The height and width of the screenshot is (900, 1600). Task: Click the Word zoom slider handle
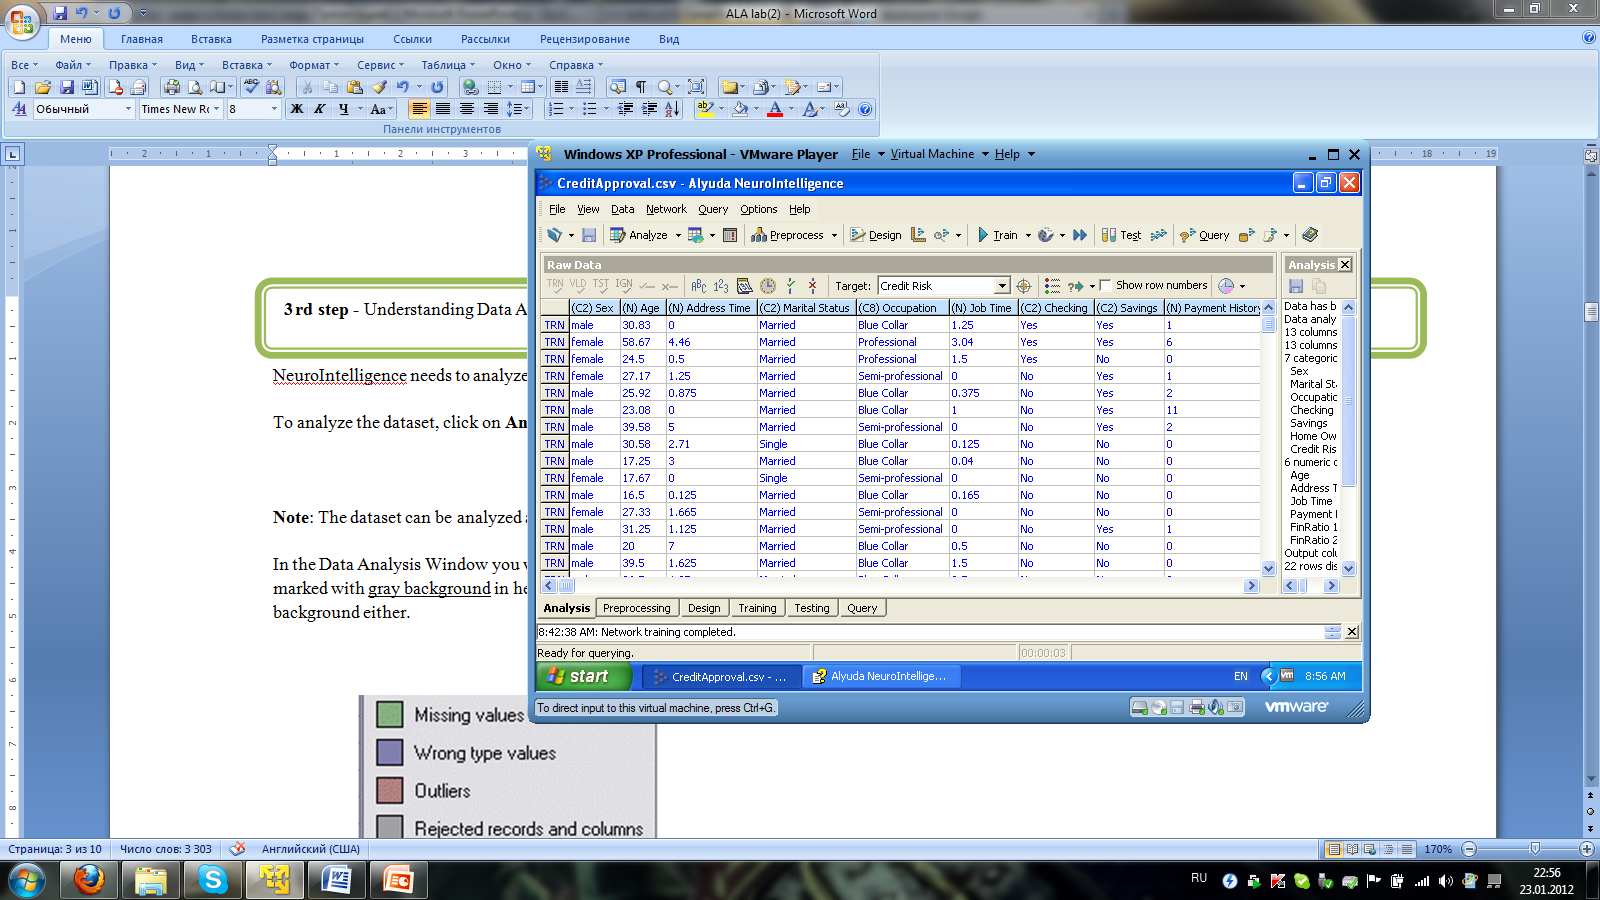tap(1535, 849)
